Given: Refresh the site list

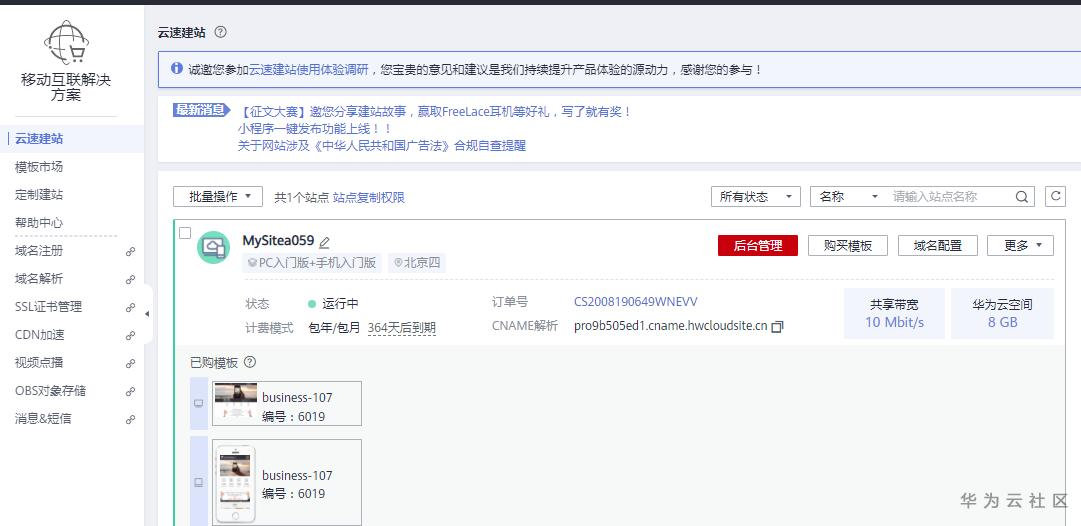Looking at the screenshot, I should [x=1055, y=196].
